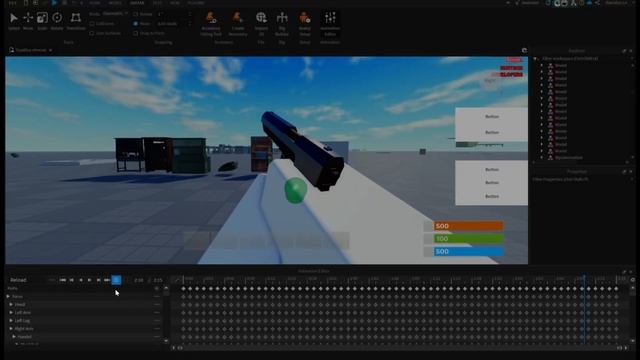Switch to the PLUGINS tab

[x=196, y=3]
